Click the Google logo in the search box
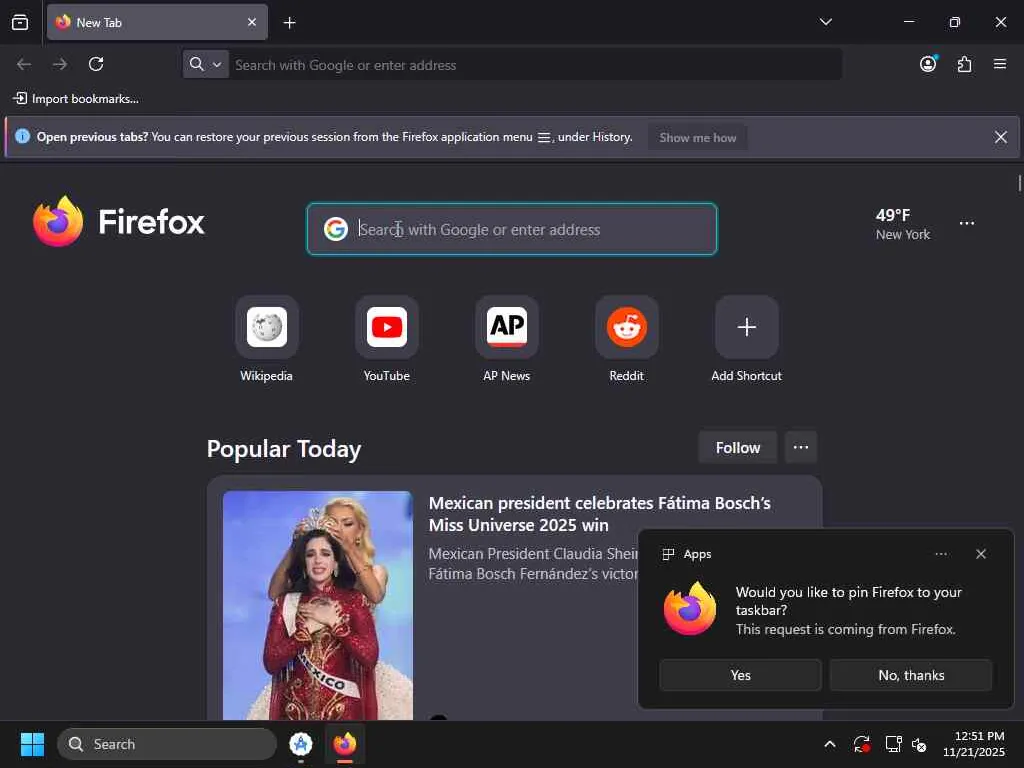Screen dimensions: 1024x768 point(336,229)
